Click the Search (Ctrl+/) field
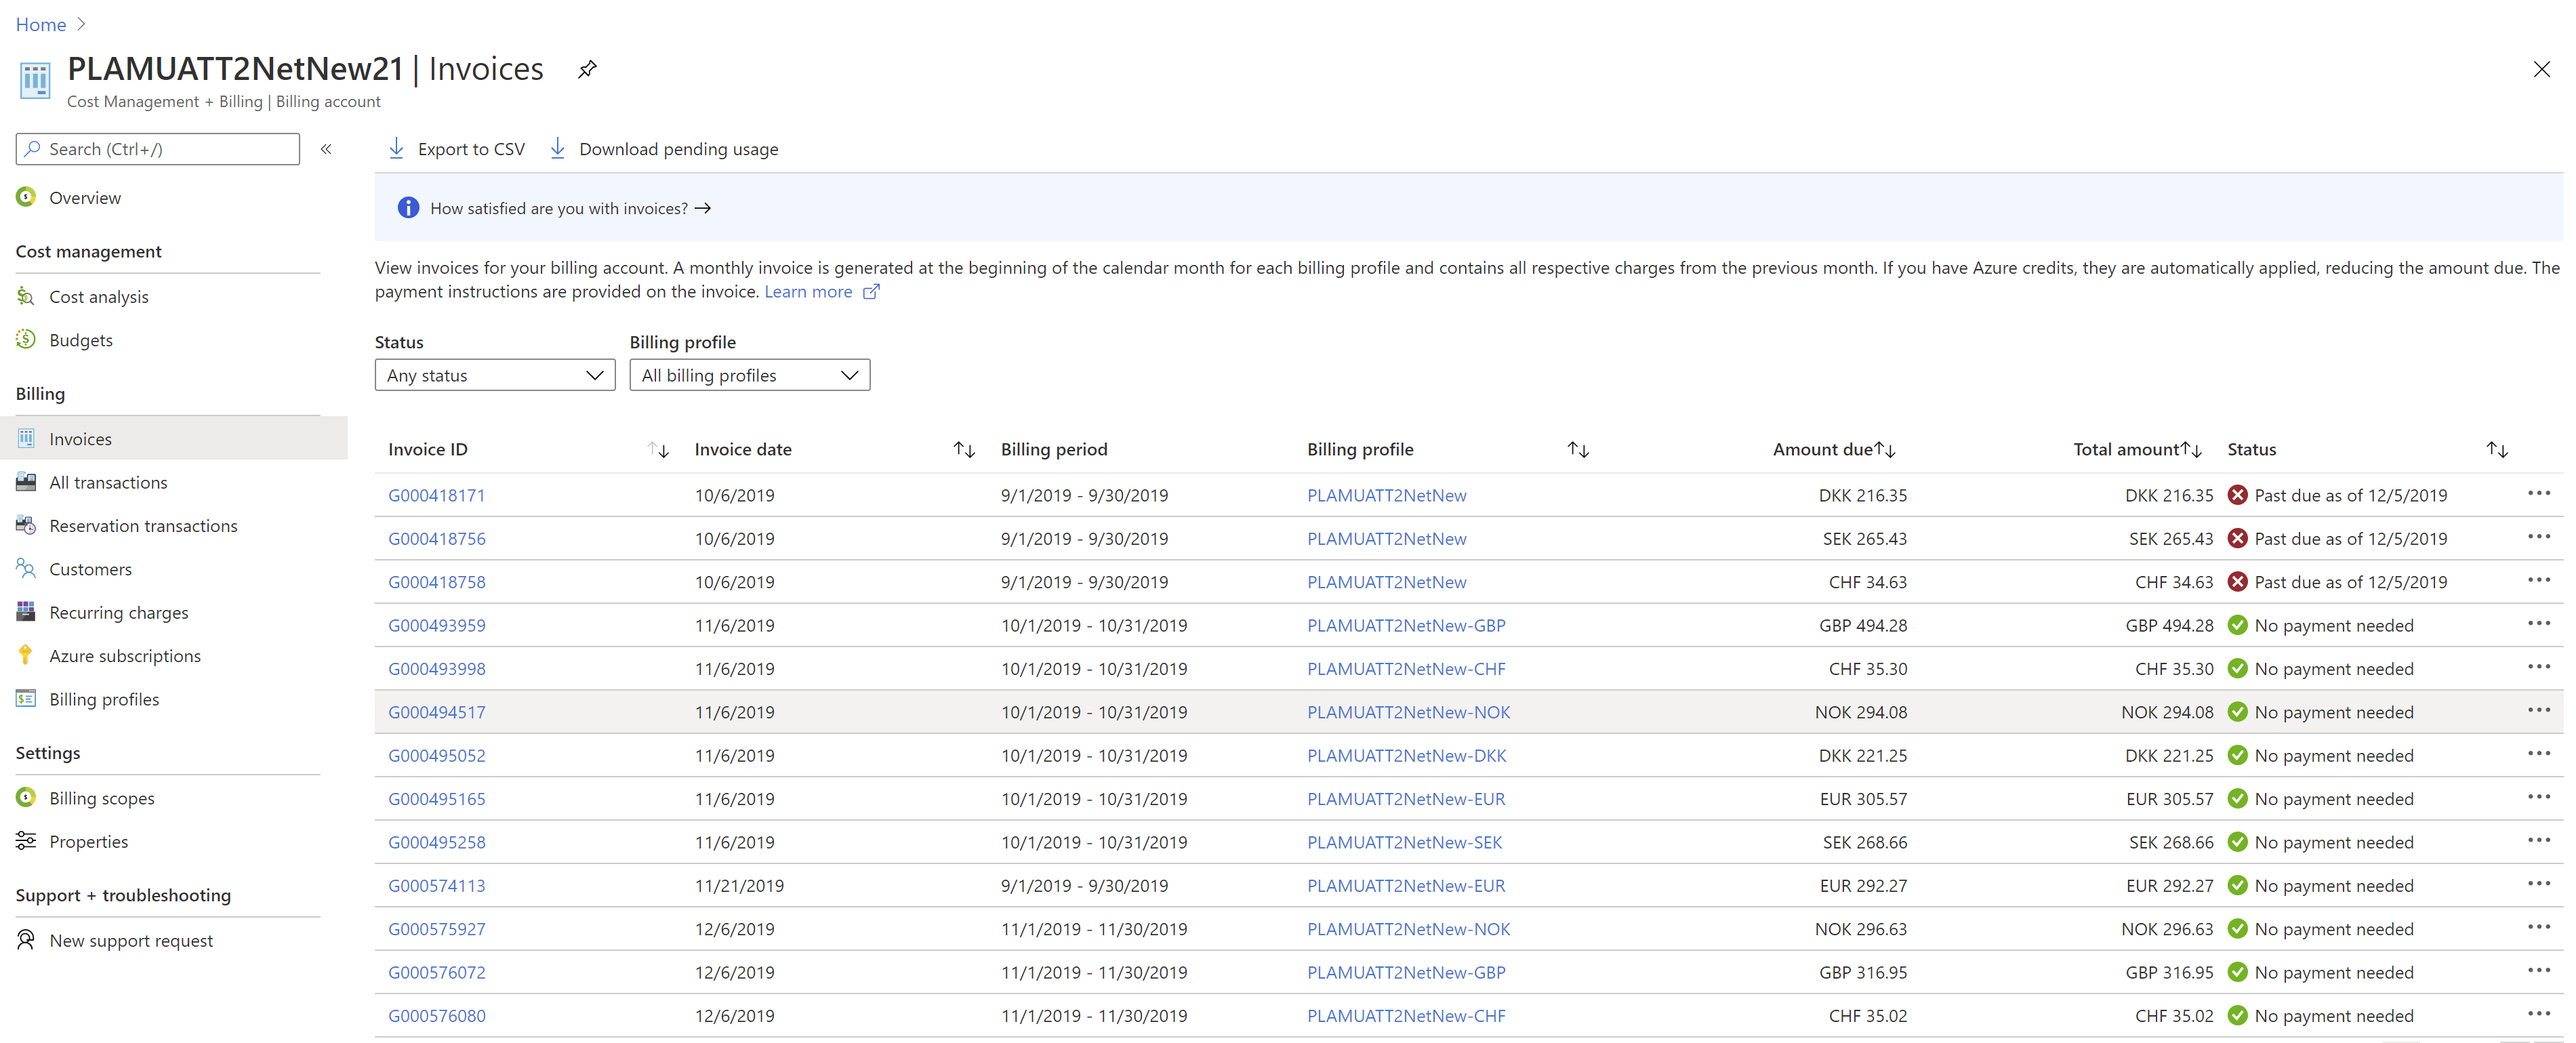The width and height of the screenshot is (2576, 1043). pos(158,149)
